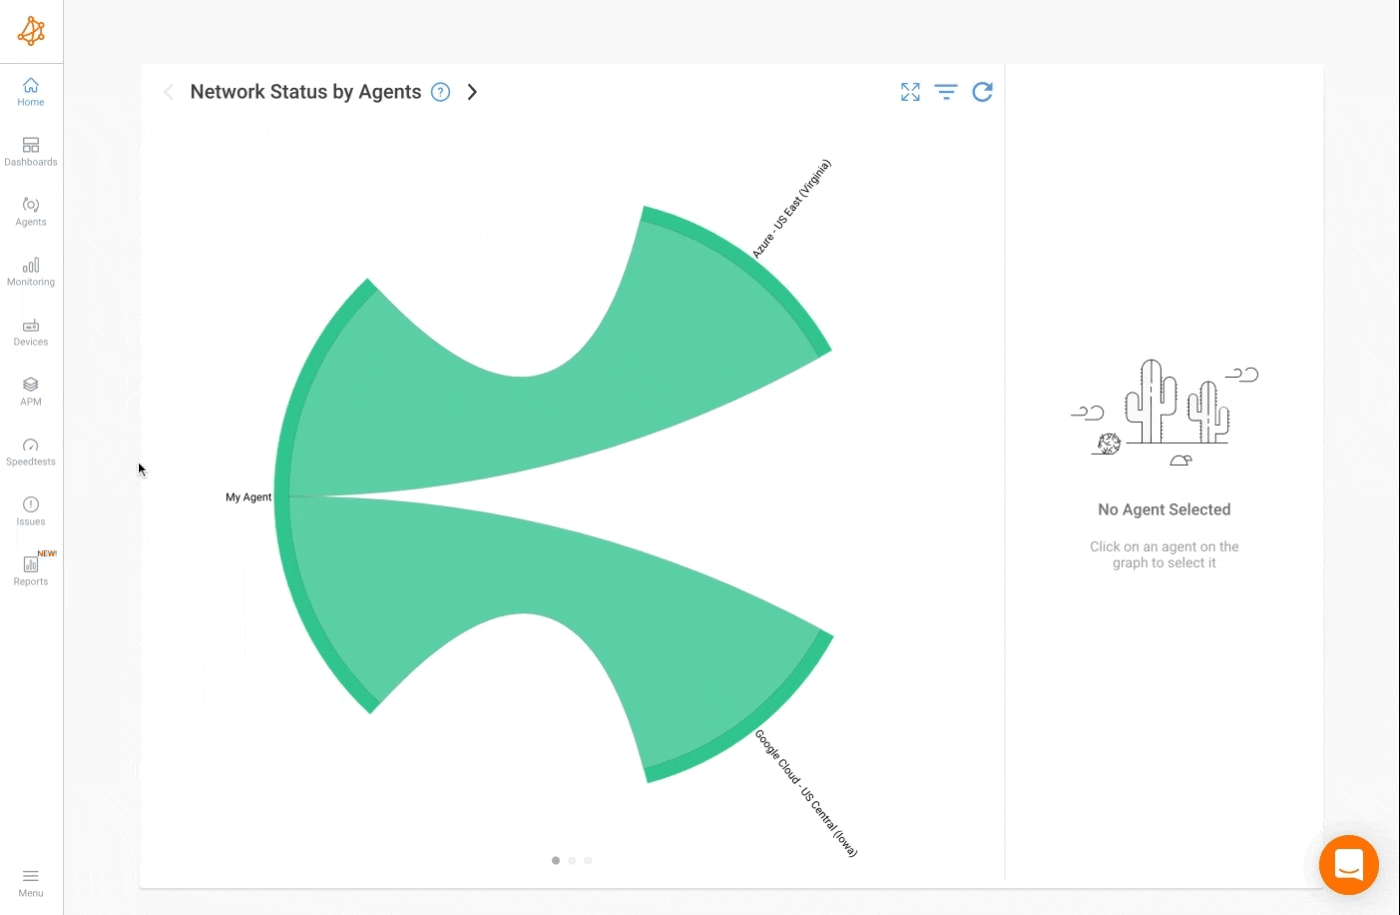1400x915 pixels.
Task: Navigate to next chart with right chevron
Action: tap(472, 91)
